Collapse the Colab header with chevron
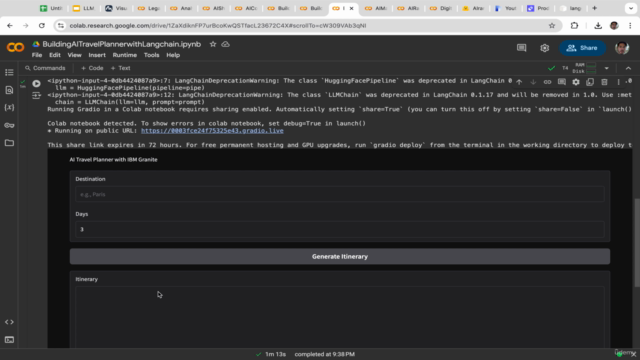The height and width of the screenshot is (360, 640). coord(628,68)
